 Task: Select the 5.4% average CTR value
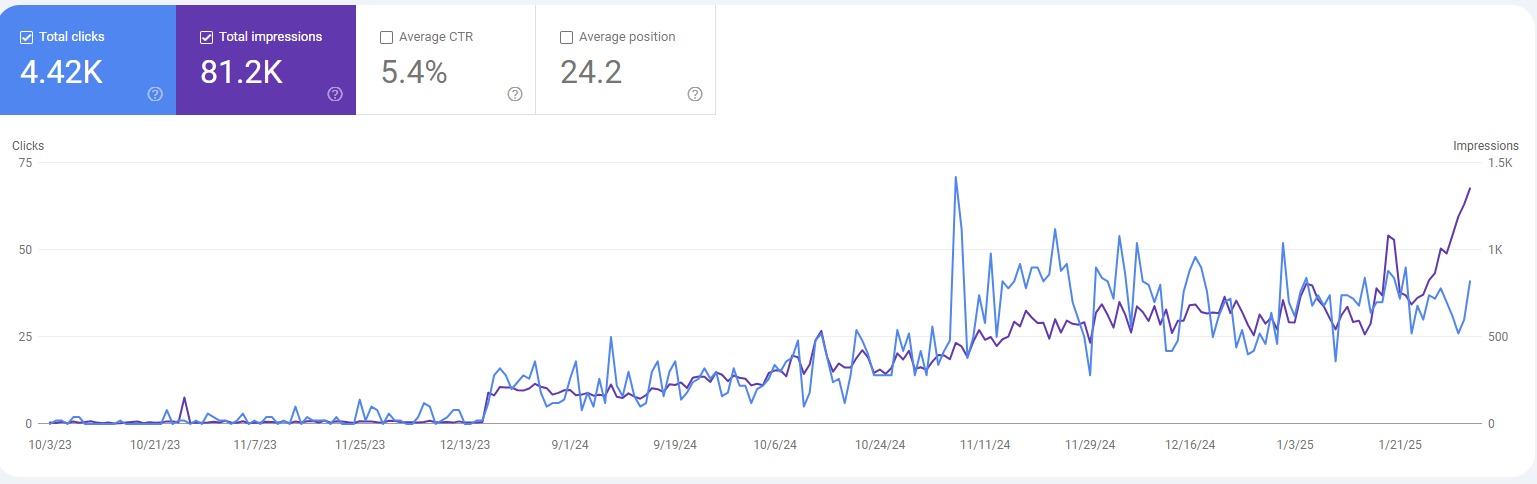coord(414,72)
